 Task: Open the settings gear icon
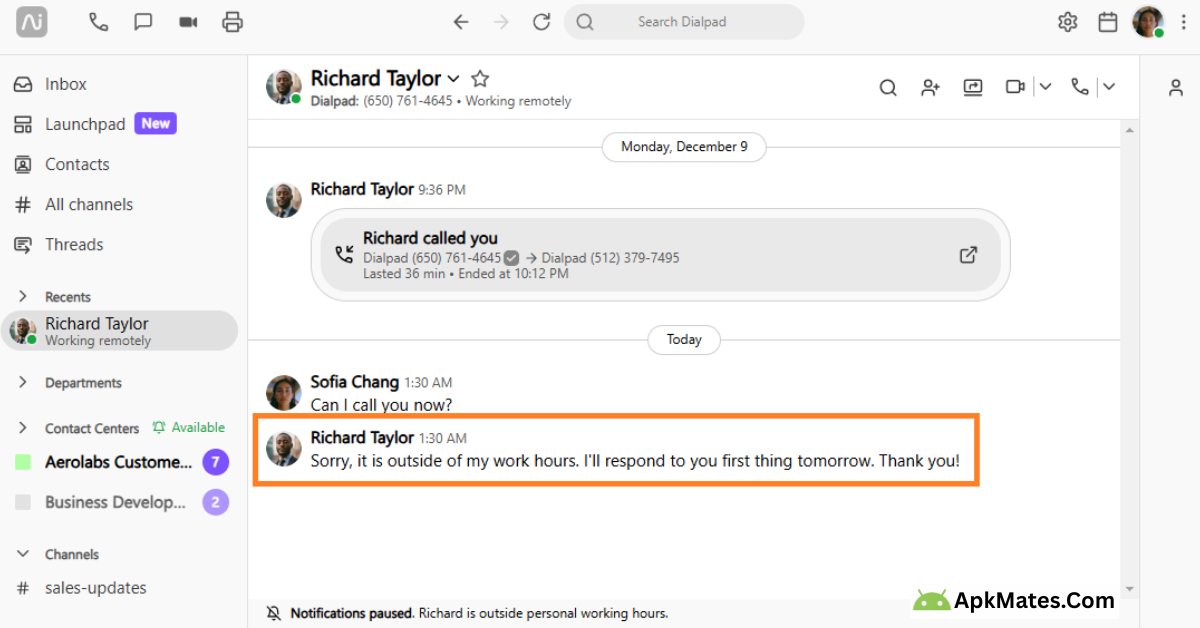click(x=1066, y=21)
